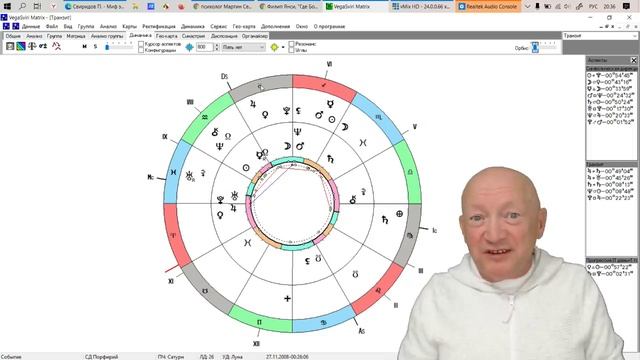The image size is (640, 360).
Task: Switch to the Realtek Audio Console taskbar window
Action: click(488, 7)
